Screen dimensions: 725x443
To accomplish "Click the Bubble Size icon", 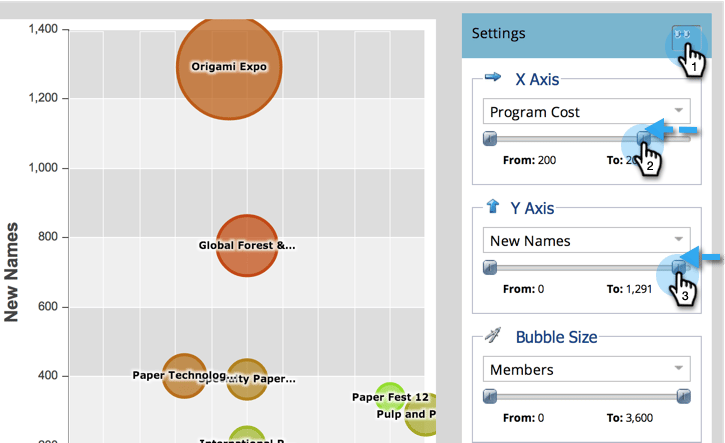I will pyautogui.click(x=493, y=337).
